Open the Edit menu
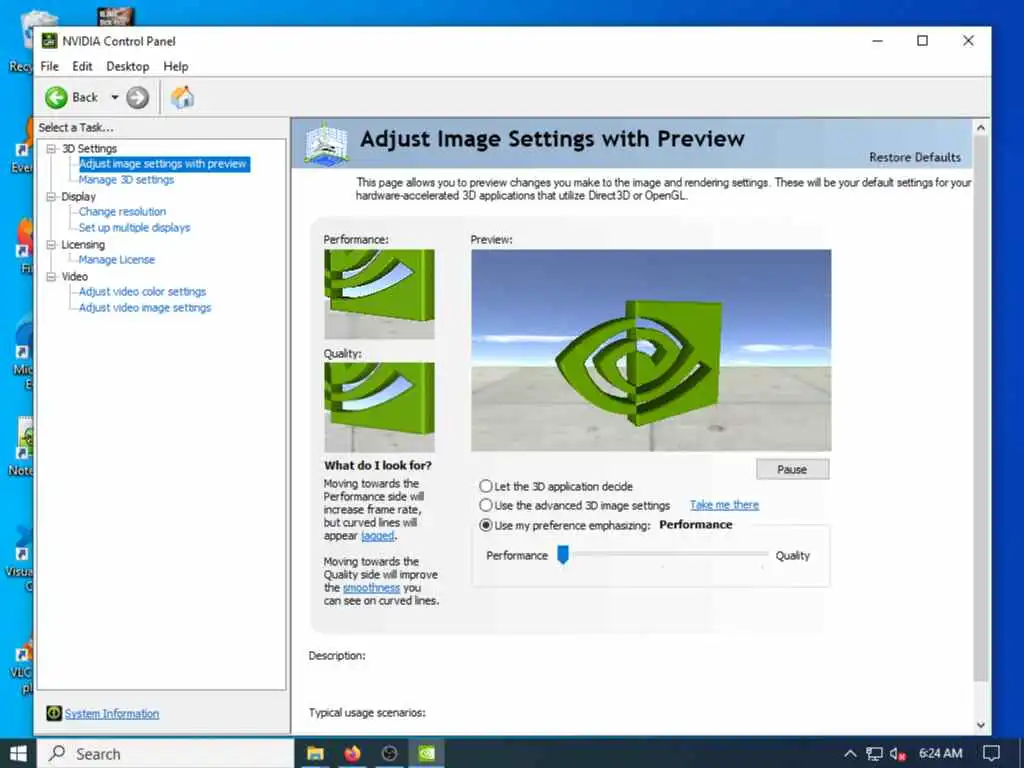The height and width of the screenshot is (768, 1024). 82,66
